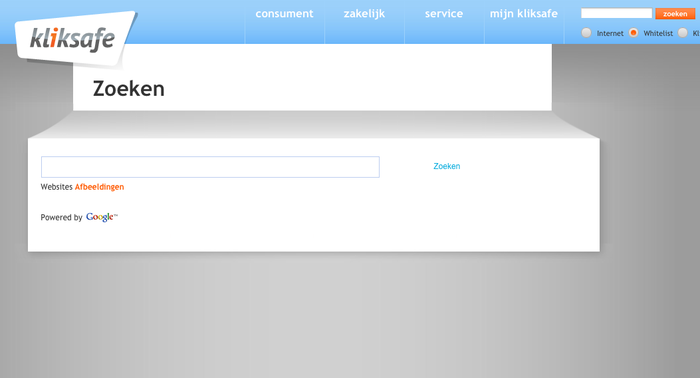Click the blue Zoeken link
The width and height of the screenshot is (700, 378).
pyautogui.click(x=447, y=166)
